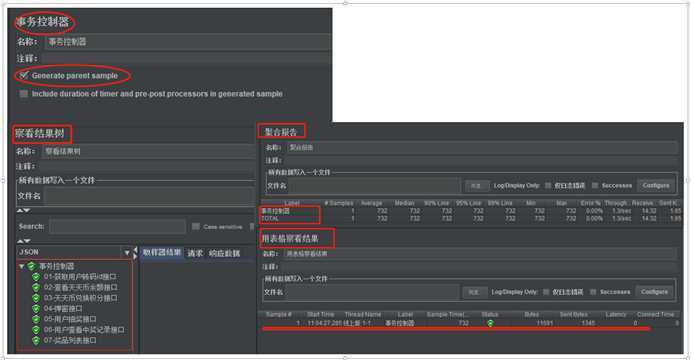This screenshot has height=360, width=691.
Task: Click the Configure button in the 聚合报告 panel
Action: (x=656, y=186)
